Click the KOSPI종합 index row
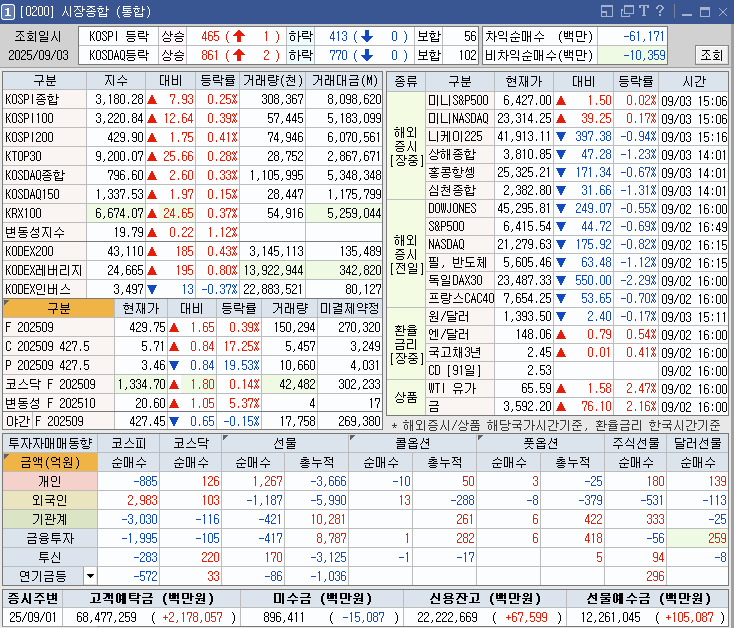 [x=192, y=99]
